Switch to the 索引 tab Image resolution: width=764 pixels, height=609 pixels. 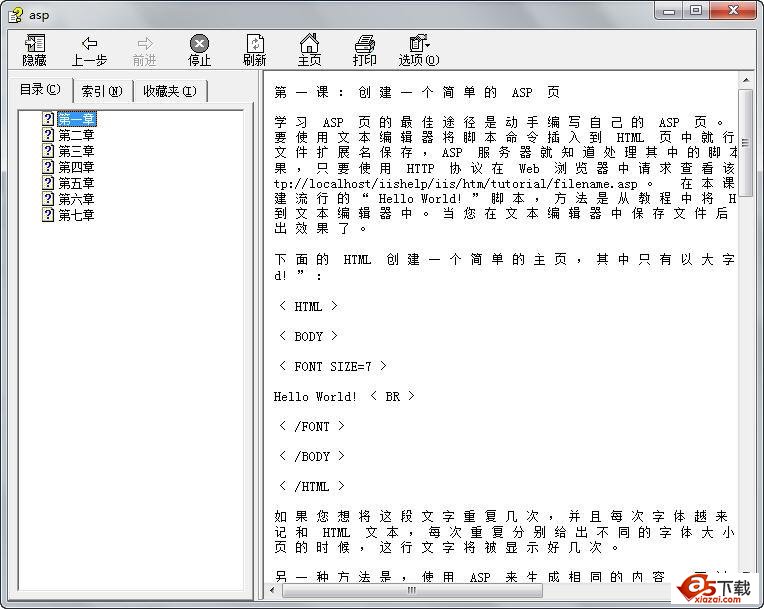coord(102,91)
